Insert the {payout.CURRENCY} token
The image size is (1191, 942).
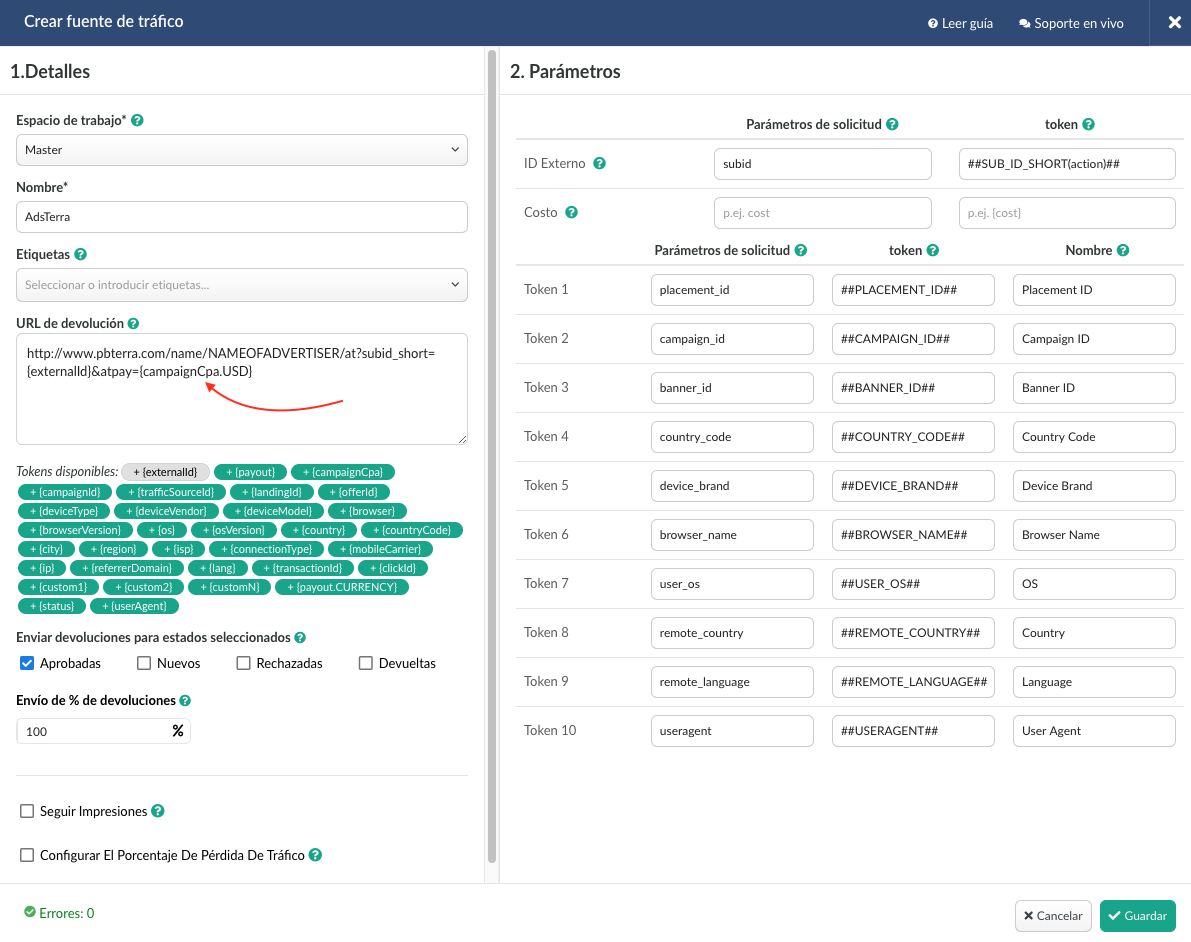tap(342, 587)
